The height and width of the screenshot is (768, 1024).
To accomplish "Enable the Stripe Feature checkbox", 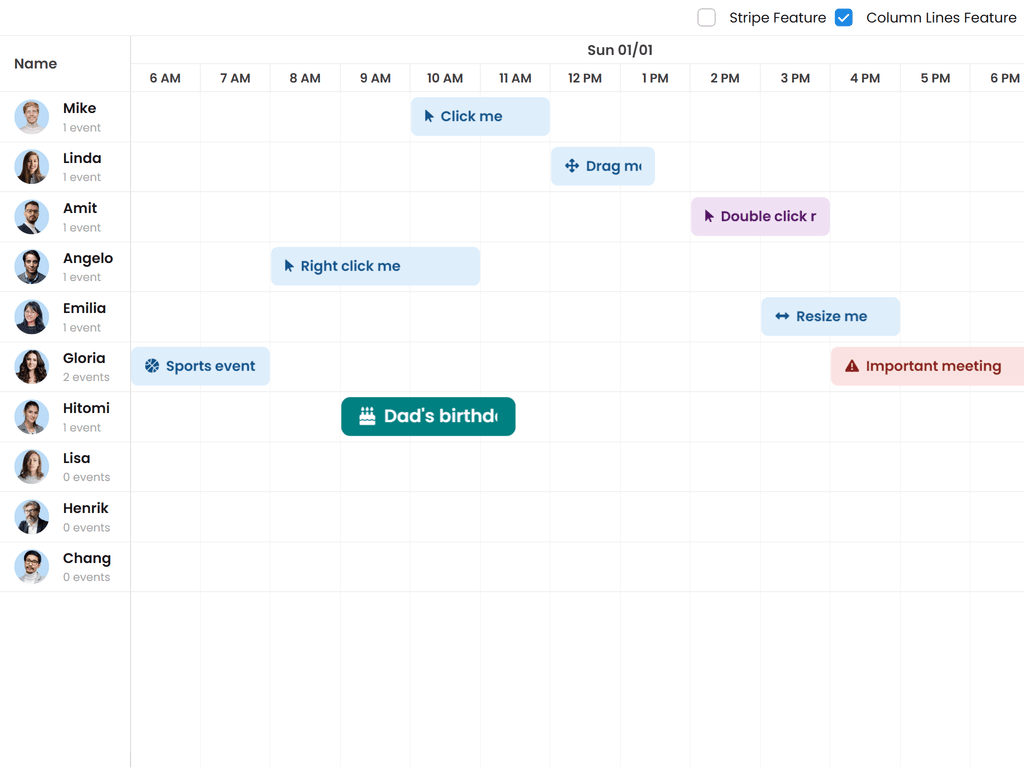I will pos(707,18).
